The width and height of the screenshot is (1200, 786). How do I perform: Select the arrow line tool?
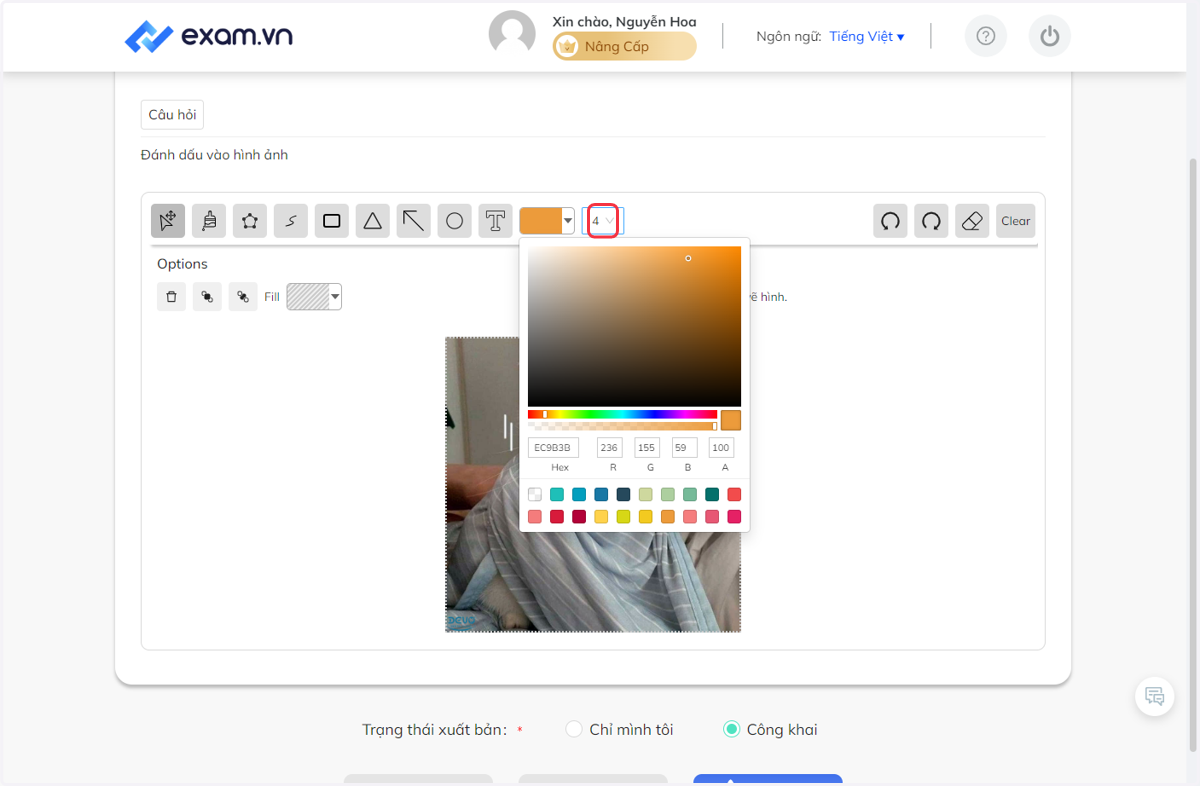414,221
